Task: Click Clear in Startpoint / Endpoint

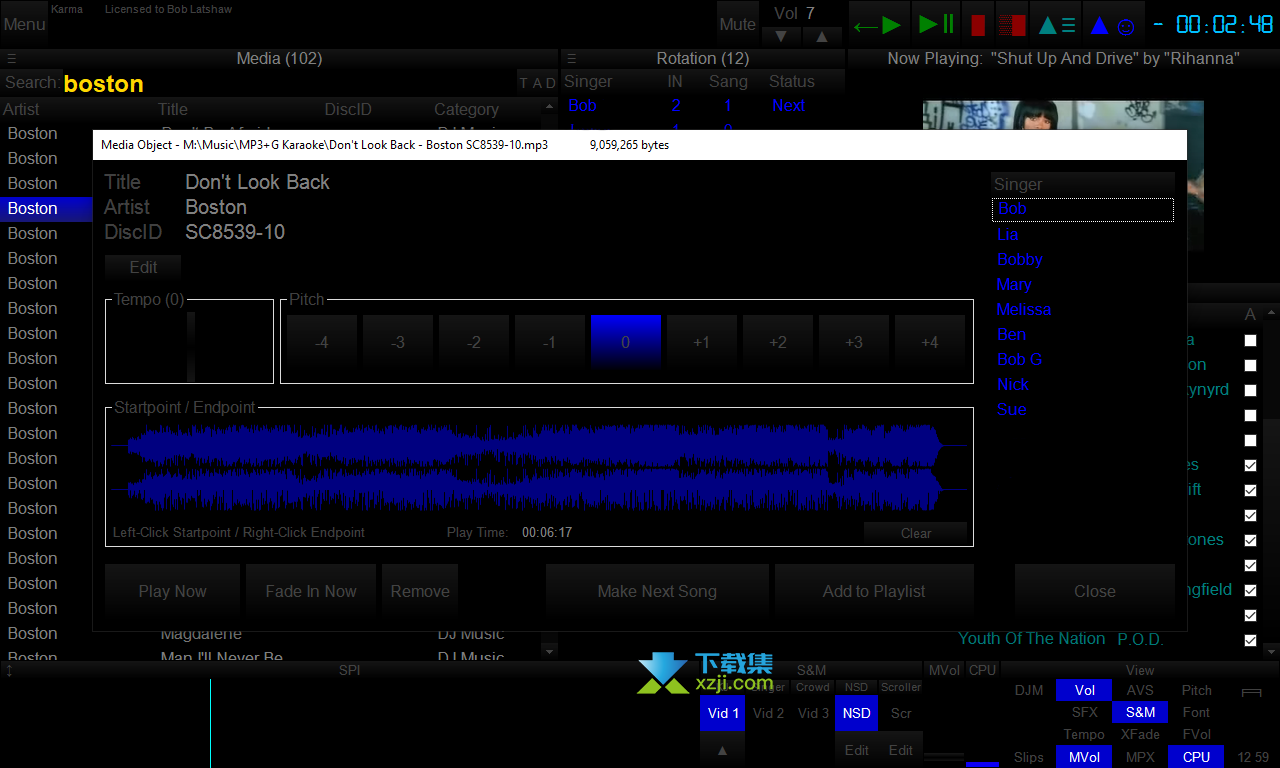Action: click(x=916, y=533)
